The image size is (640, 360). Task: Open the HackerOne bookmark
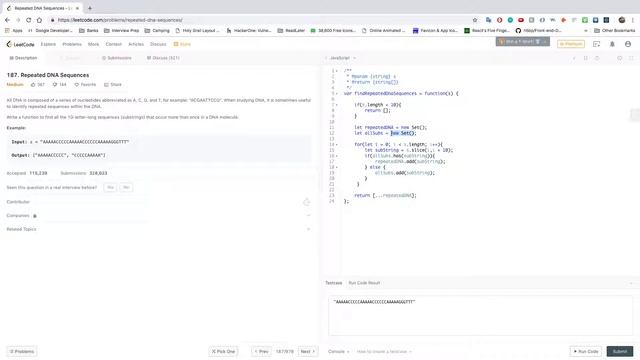pos(249,31)
